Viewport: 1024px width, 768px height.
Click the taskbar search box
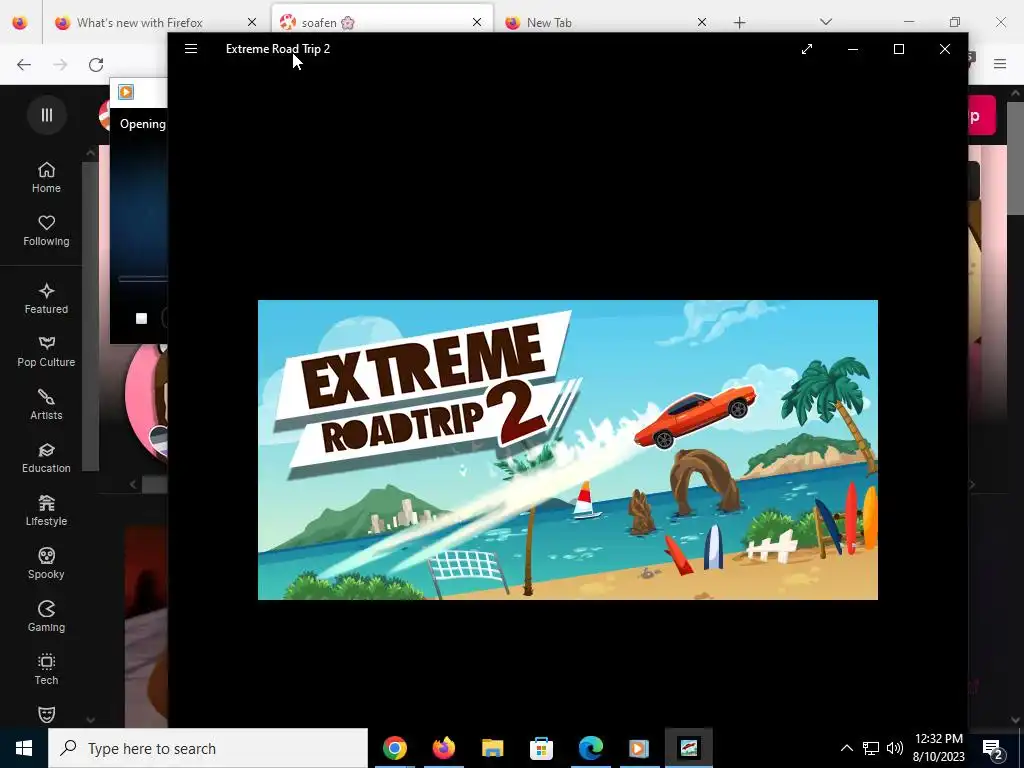tap(208, 748)
